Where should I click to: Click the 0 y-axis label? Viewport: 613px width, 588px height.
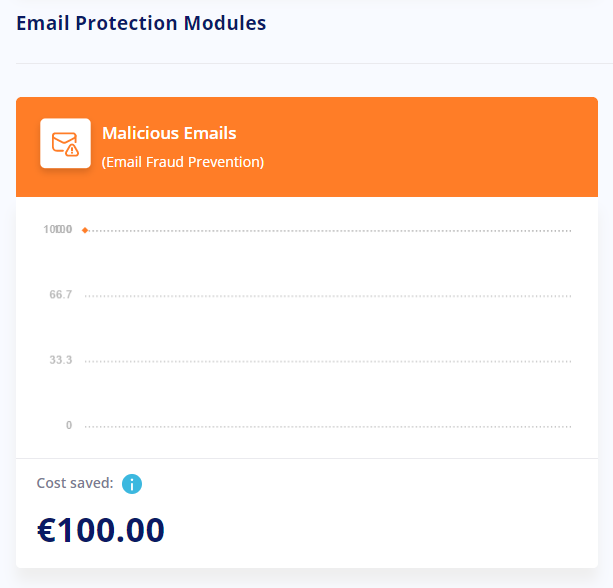(69, 425)
